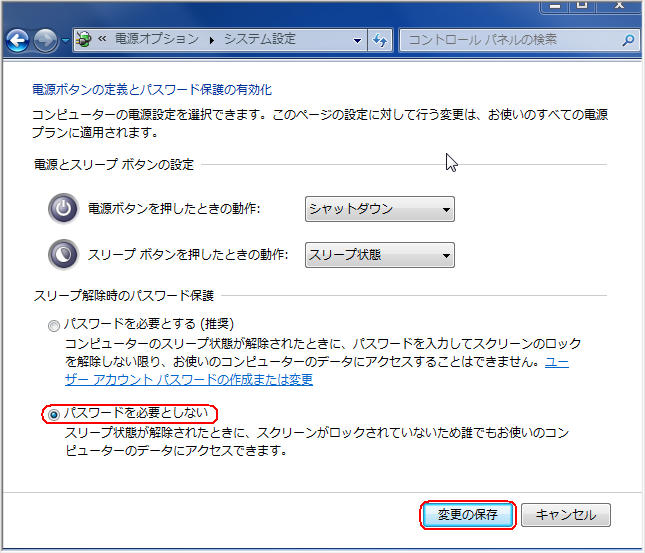The height and width of the screenshot is (553, 645).
Task: Open the recent pages arrow beside the forward button
Action: (65, 40)
